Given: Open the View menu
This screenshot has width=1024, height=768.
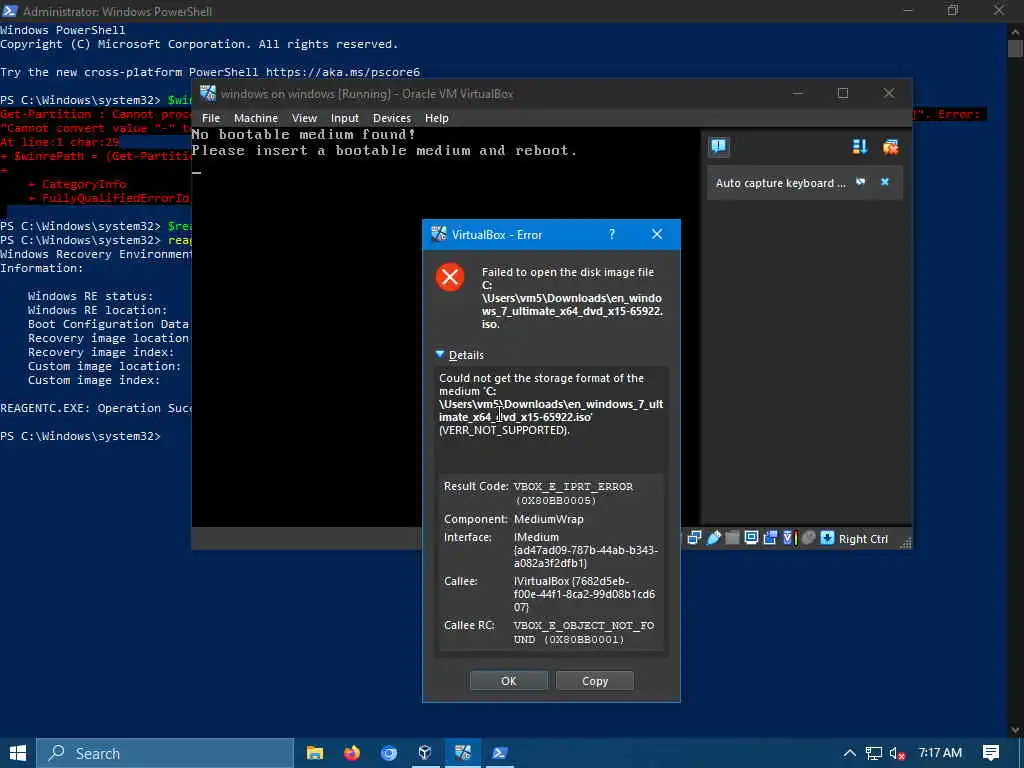Looking at the screenshot, I should 304,118.
